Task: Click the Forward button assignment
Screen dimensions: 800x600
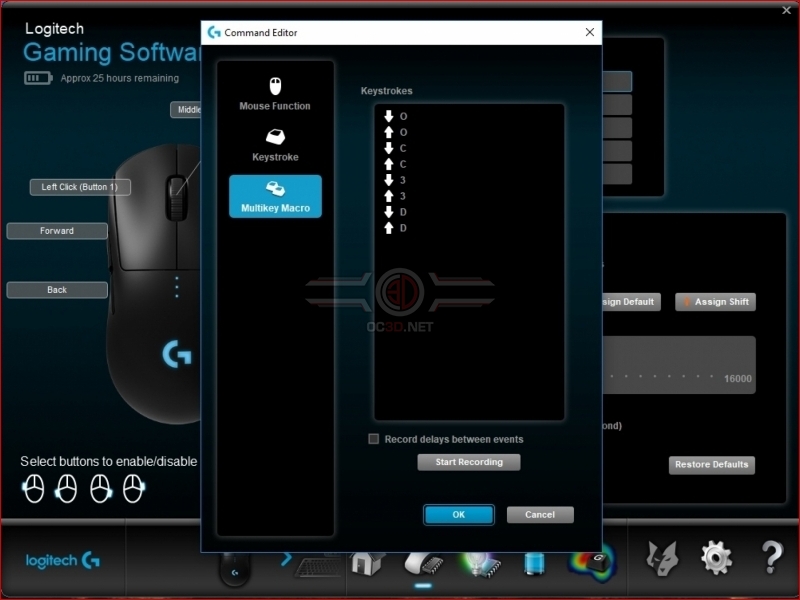Action: pos(57,231)
